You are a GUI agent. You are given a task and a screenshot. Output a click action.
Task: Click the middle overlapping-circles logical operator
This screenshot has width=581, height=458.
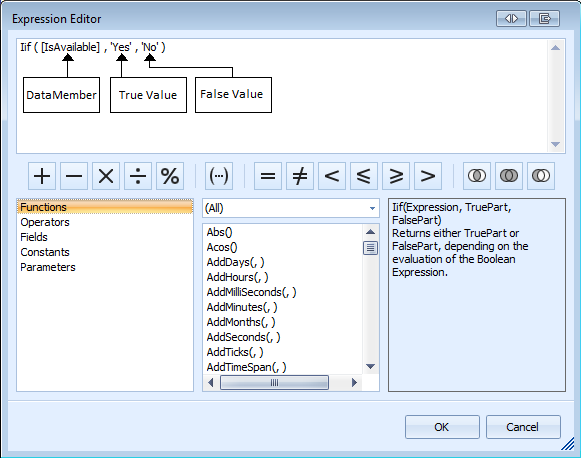(x=509, y=176)
